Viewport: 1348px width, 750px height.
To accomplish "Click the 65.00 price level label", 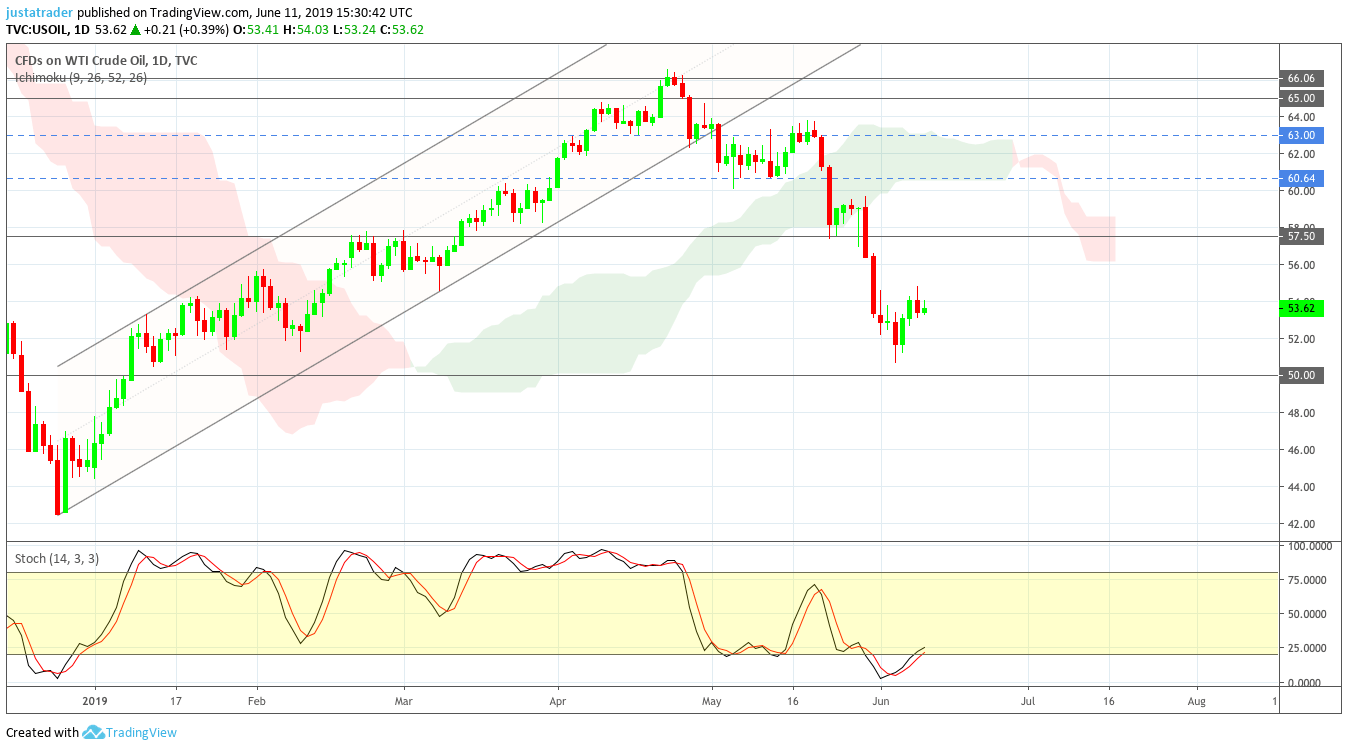I will click(x=1301, y=98).
